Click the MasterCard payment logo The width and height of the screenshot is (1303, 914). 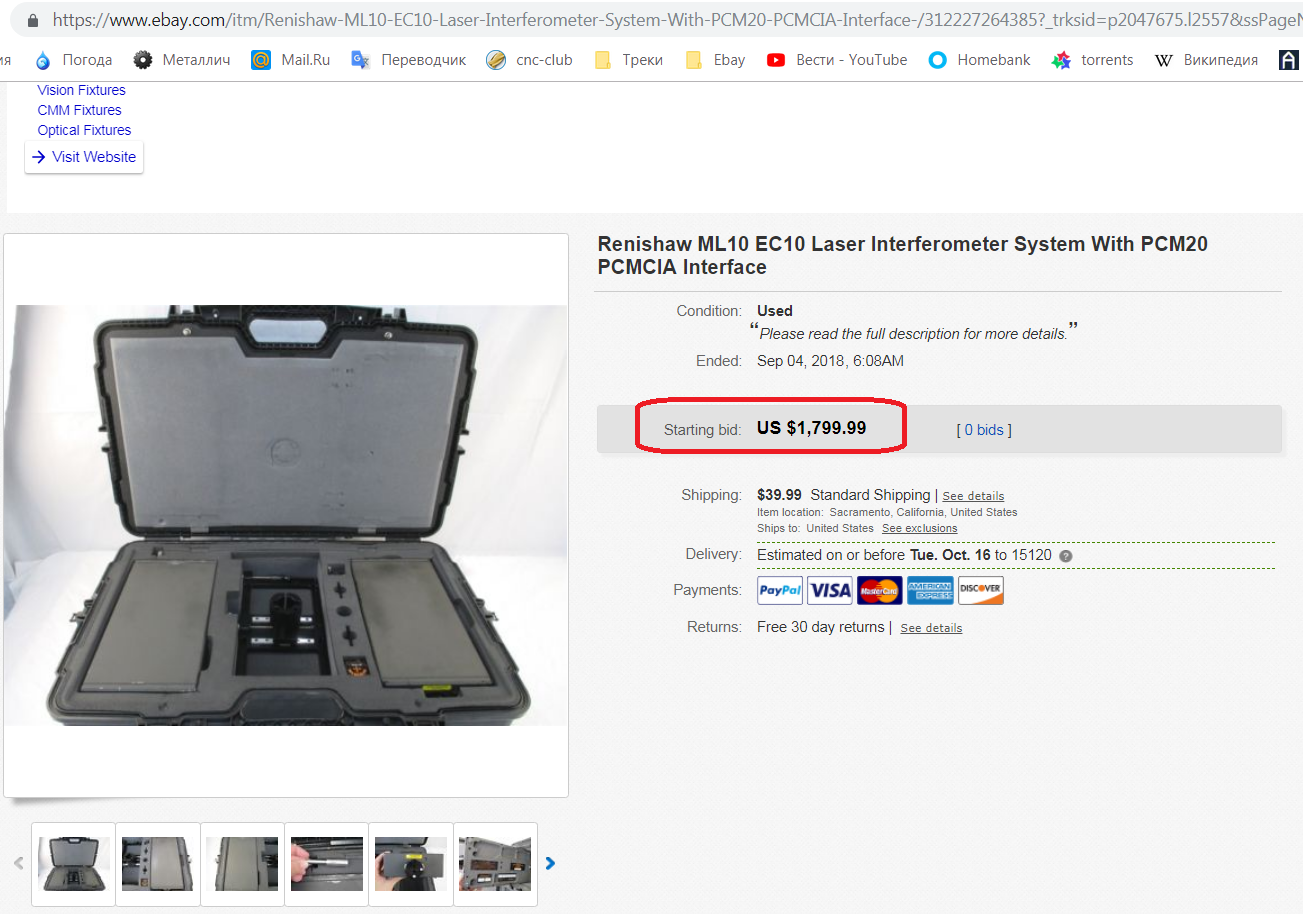tap(880, 590)
